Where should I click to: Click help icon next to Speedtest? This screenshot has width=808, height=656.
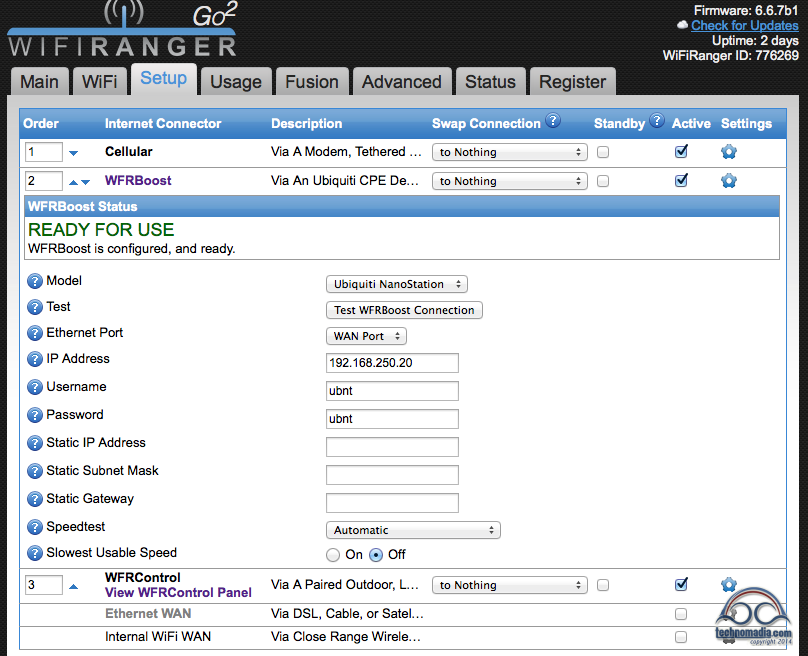[x=35, y=528]
